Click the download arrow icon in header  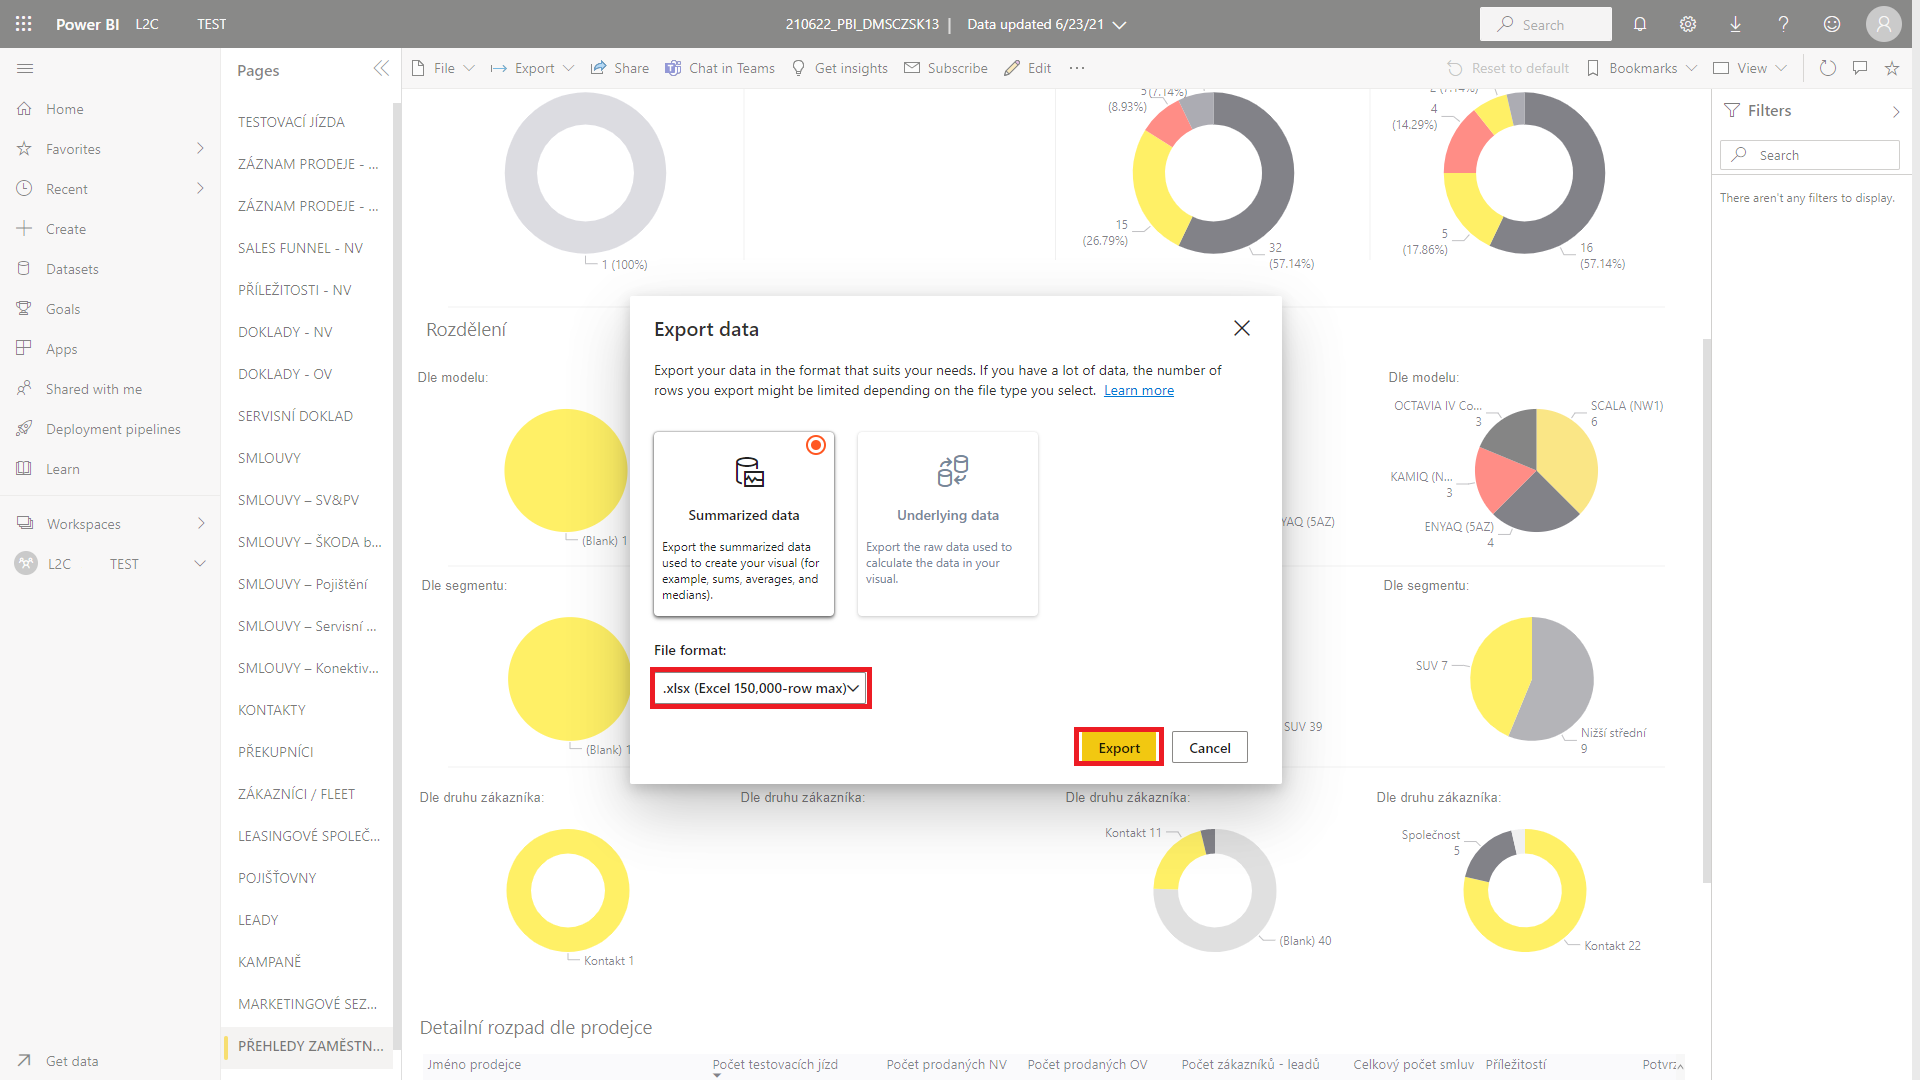1736,24
